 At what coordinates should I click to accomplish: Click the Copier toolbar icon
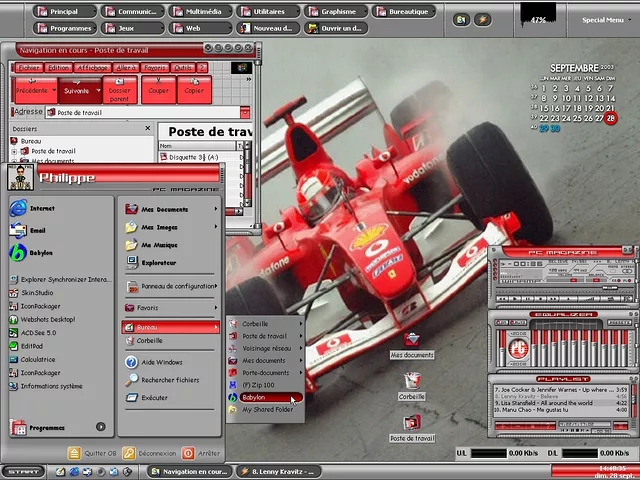[x=194, y=90]
